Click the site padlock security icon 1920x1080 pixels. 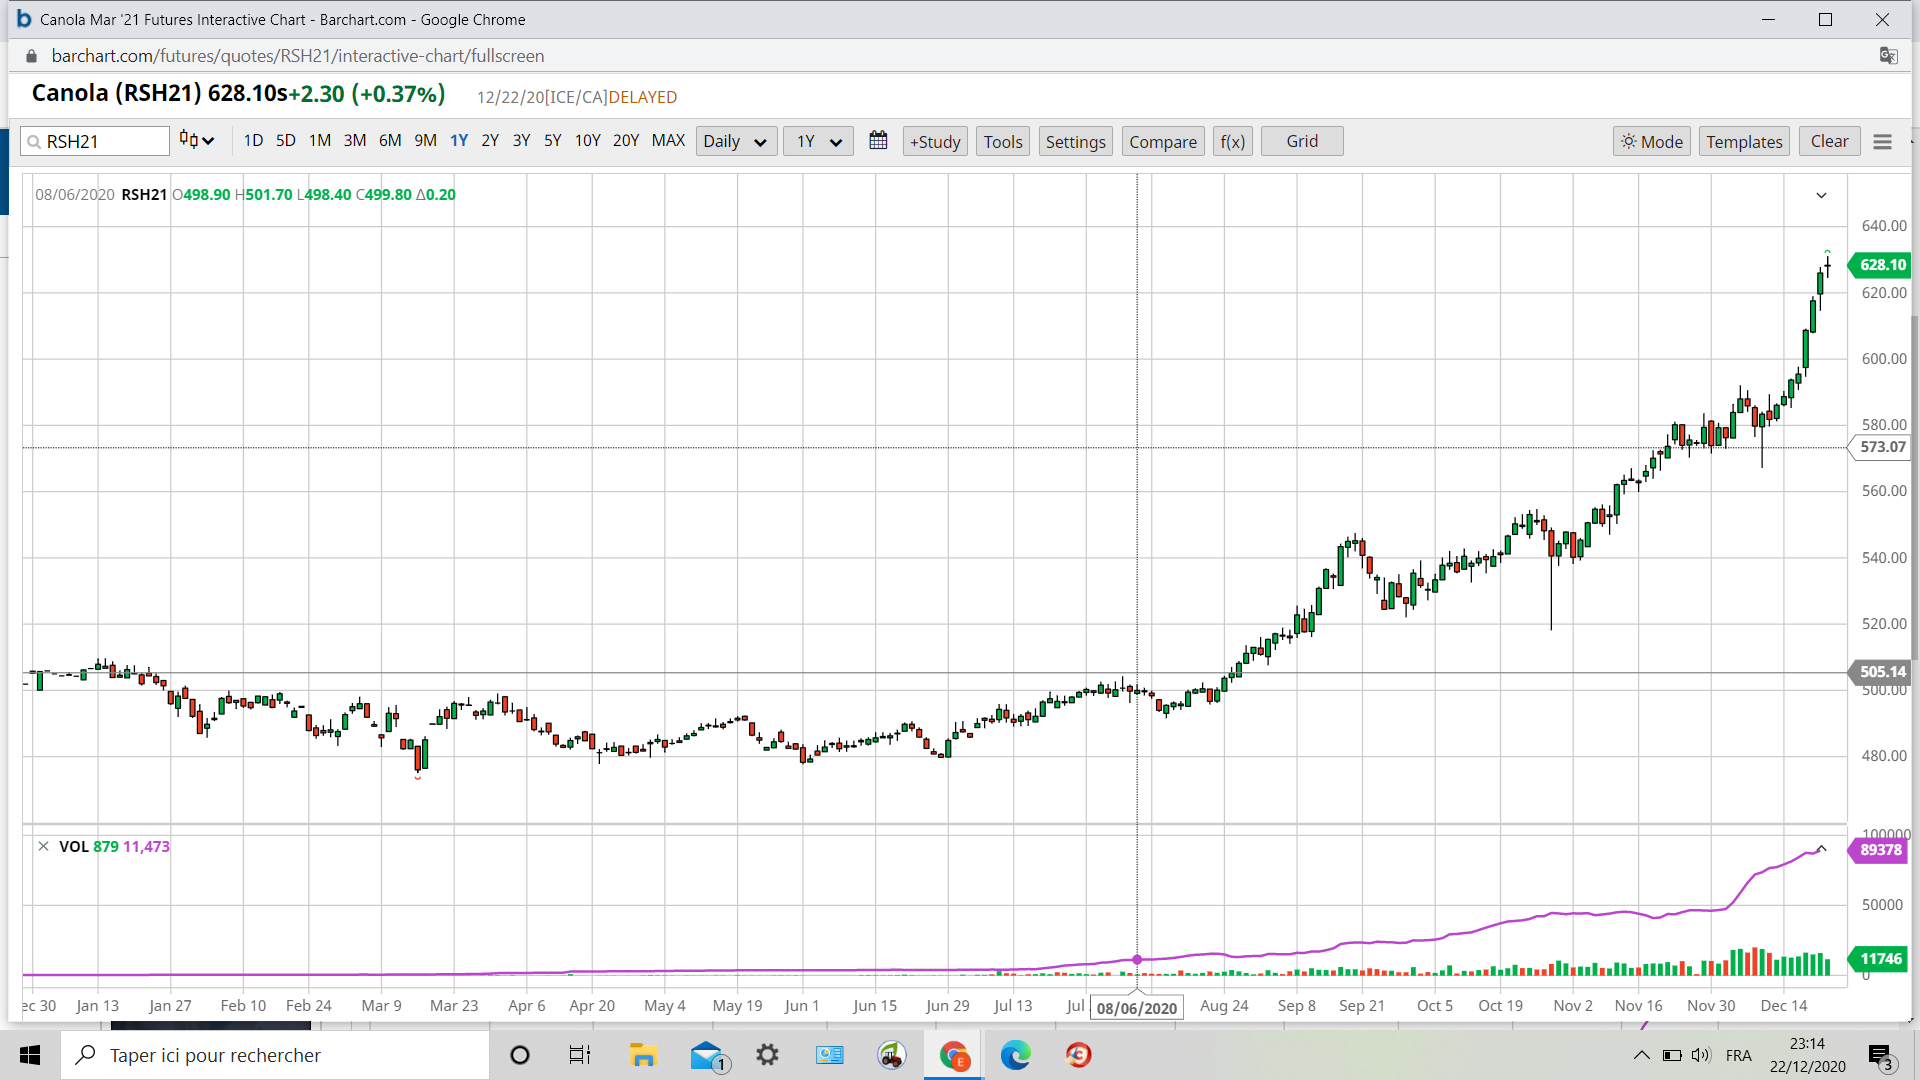click(32, 56)
